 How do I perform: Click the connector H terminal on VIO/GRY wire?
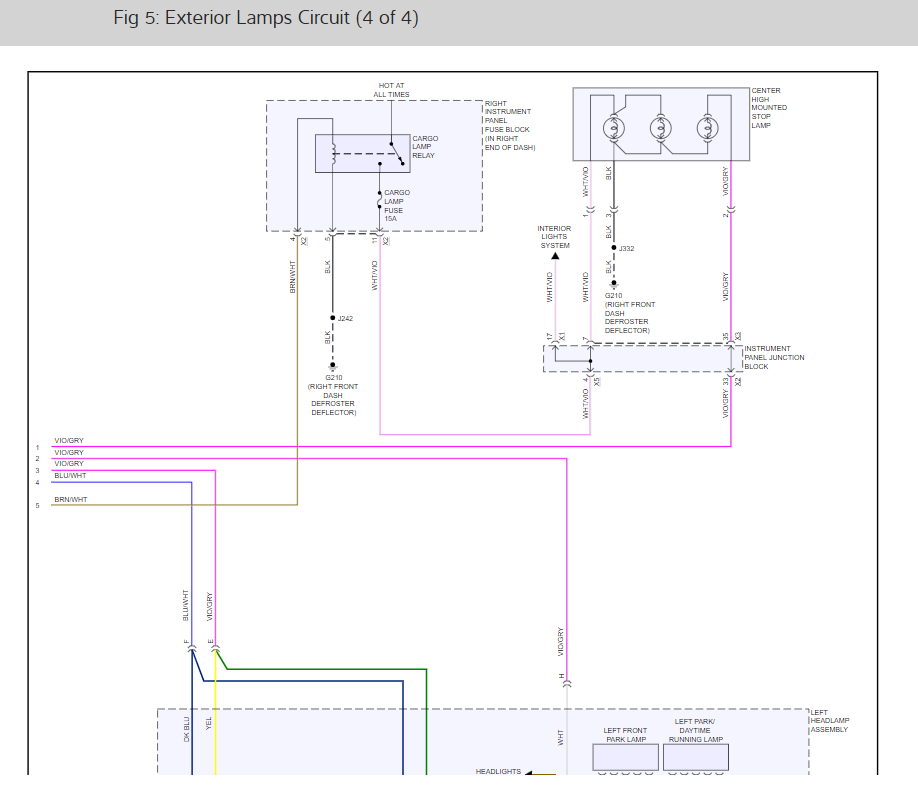click(567, 683)
